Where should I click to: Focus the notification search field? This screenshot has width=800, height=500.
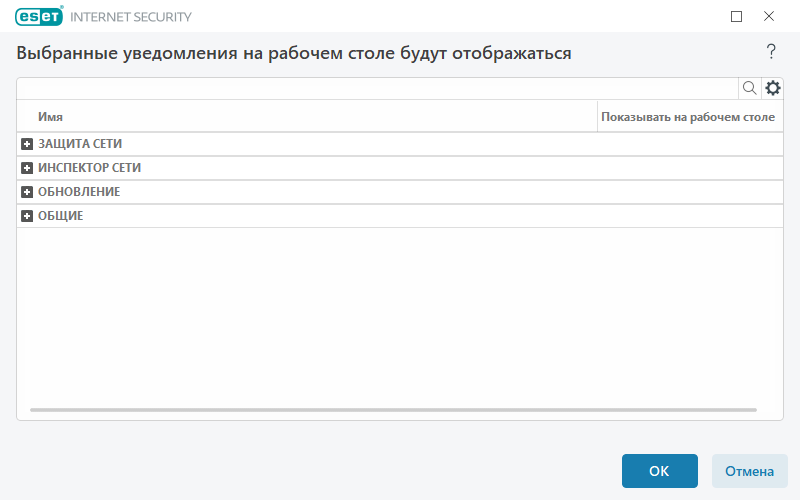click(x=378, y=88)
